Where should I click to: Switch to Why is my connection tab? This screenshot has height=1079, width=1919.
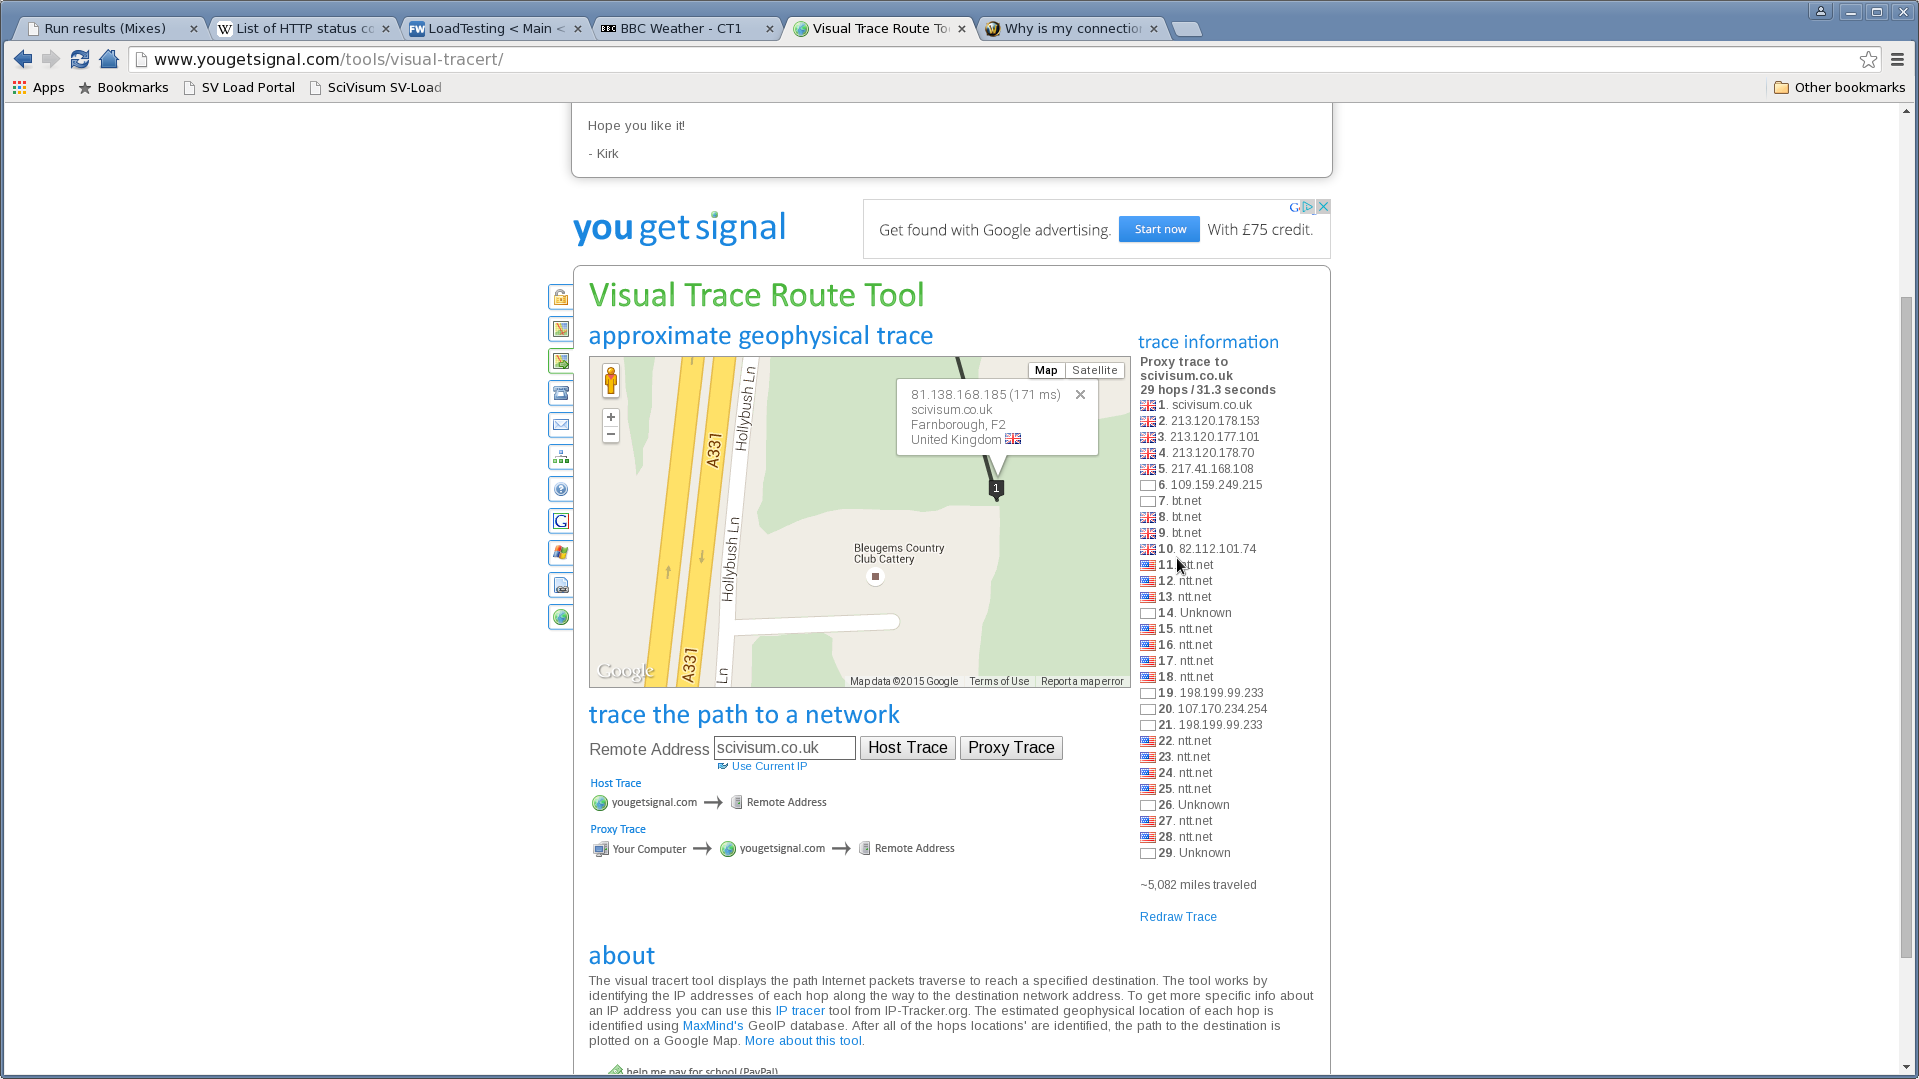pyautogui.click(x=1073, y=28)
